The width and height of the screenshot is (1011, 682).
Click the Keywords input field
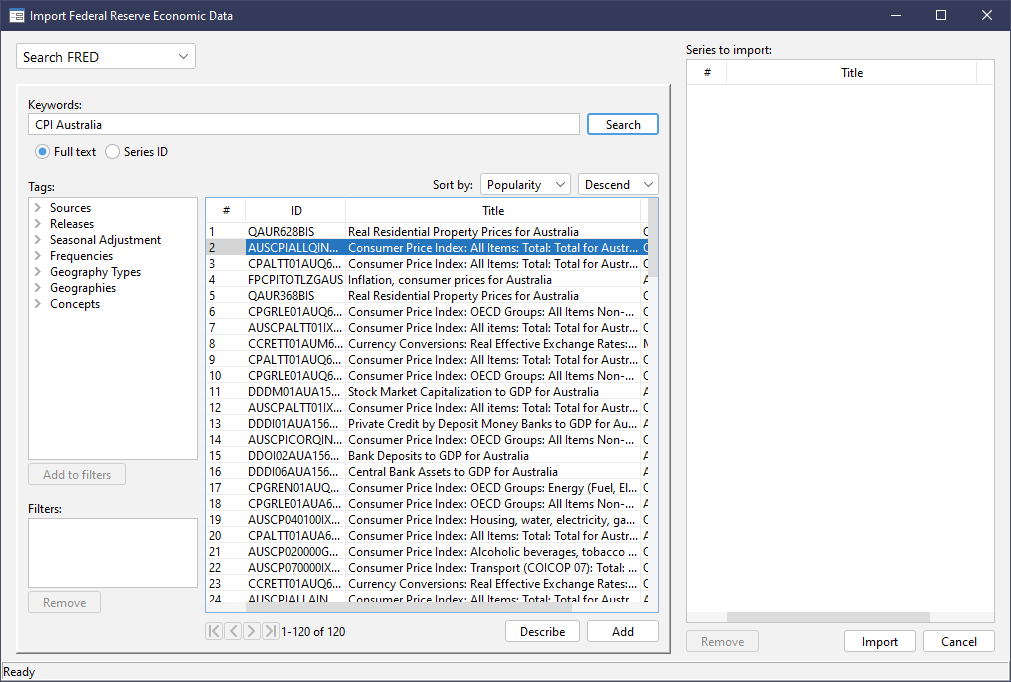coord(304,124)
